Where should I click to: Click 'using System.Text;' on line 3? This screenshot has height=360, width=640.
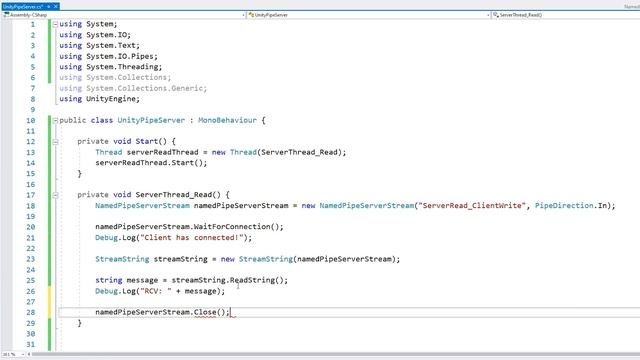pyautogui.click(x=99, y=46)
